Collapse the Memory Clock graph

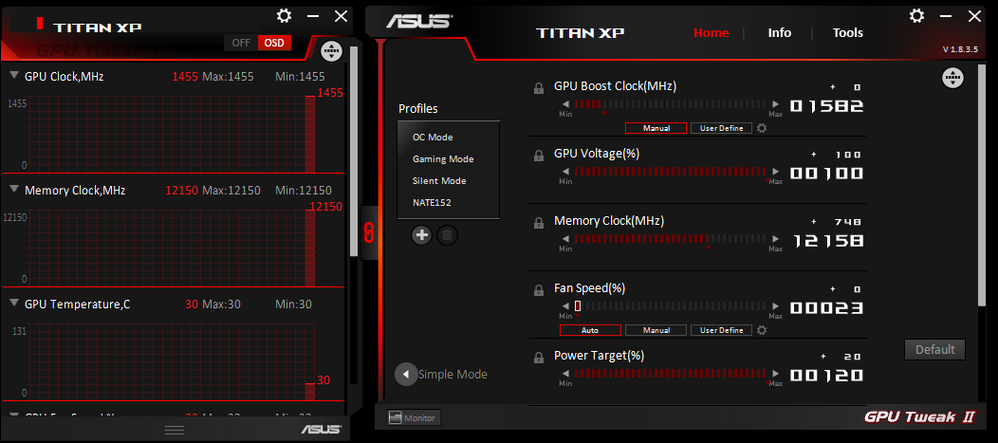pos(14,190)
